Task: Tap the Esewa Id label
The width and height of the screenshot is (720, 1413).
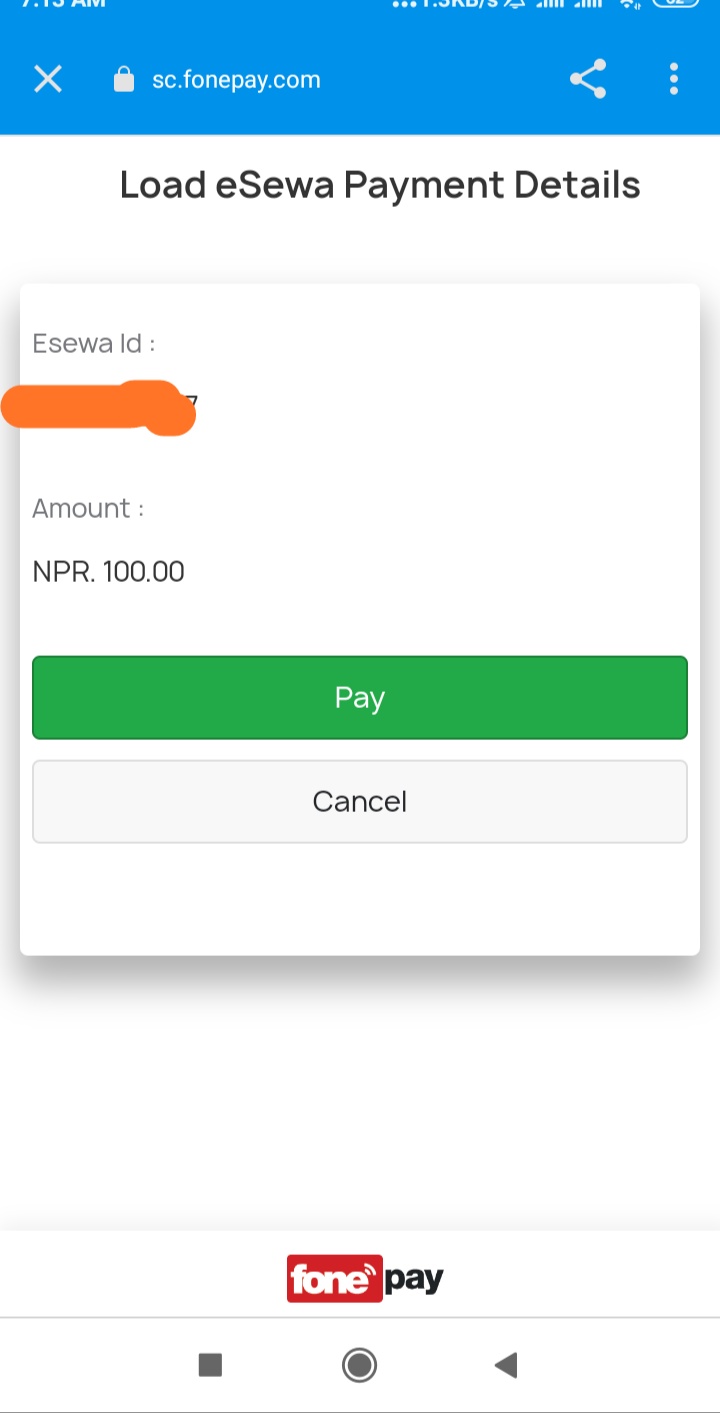Action: [x=94, y=343]
